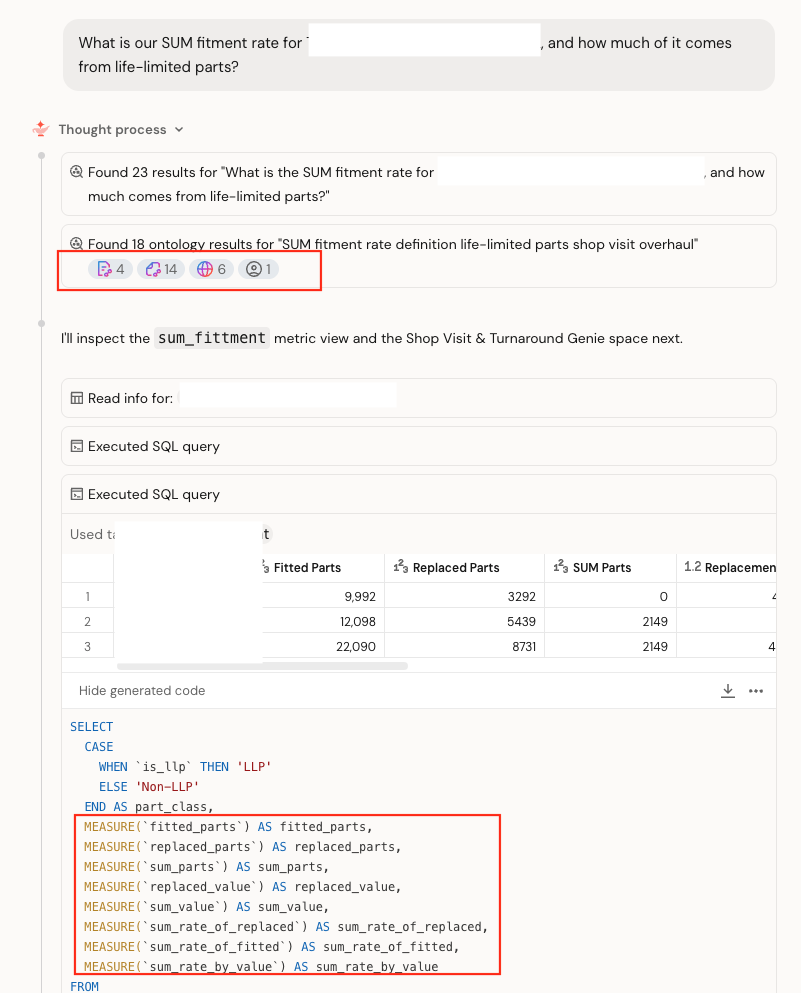Open the 'Read info for' step
The width and height of the screenshot is (801, 993).
pyautogui.click(x=419, y=398)
